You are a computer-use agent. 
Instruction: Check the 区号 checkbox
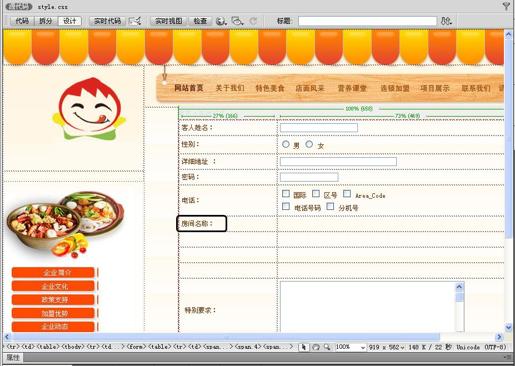point(316,194)
